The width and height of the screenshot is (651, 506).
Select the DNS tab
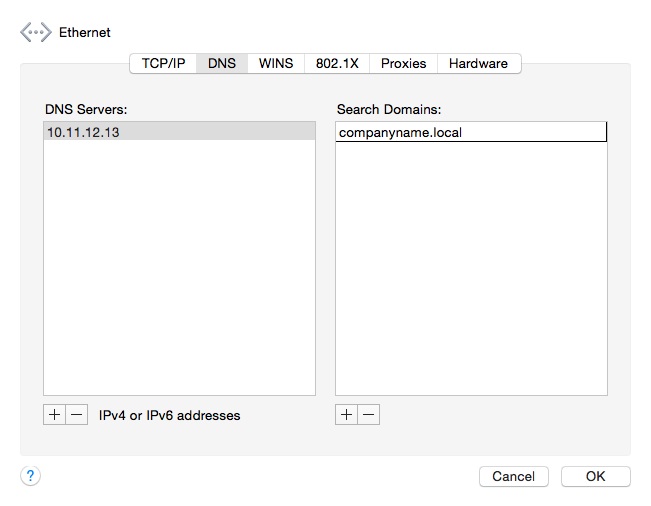click(222, 63)
